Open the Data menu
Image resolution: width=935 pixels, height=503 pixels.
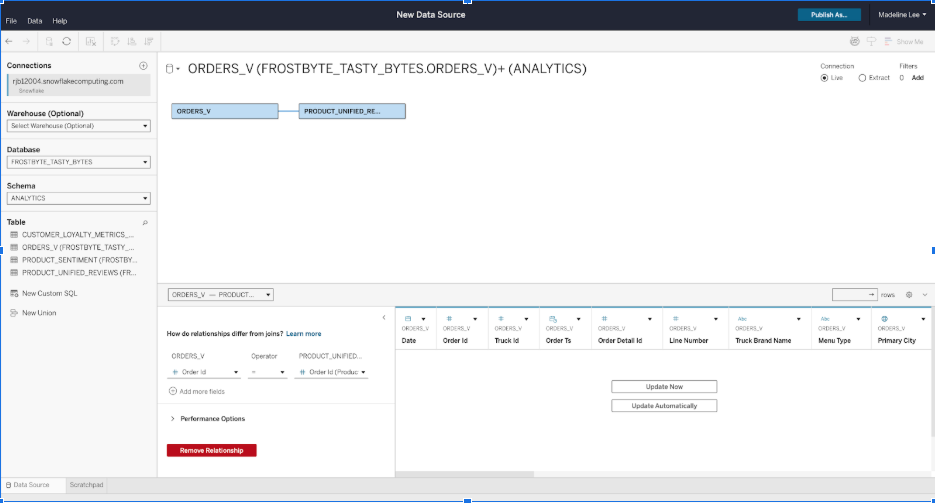(x=35, y=20)
